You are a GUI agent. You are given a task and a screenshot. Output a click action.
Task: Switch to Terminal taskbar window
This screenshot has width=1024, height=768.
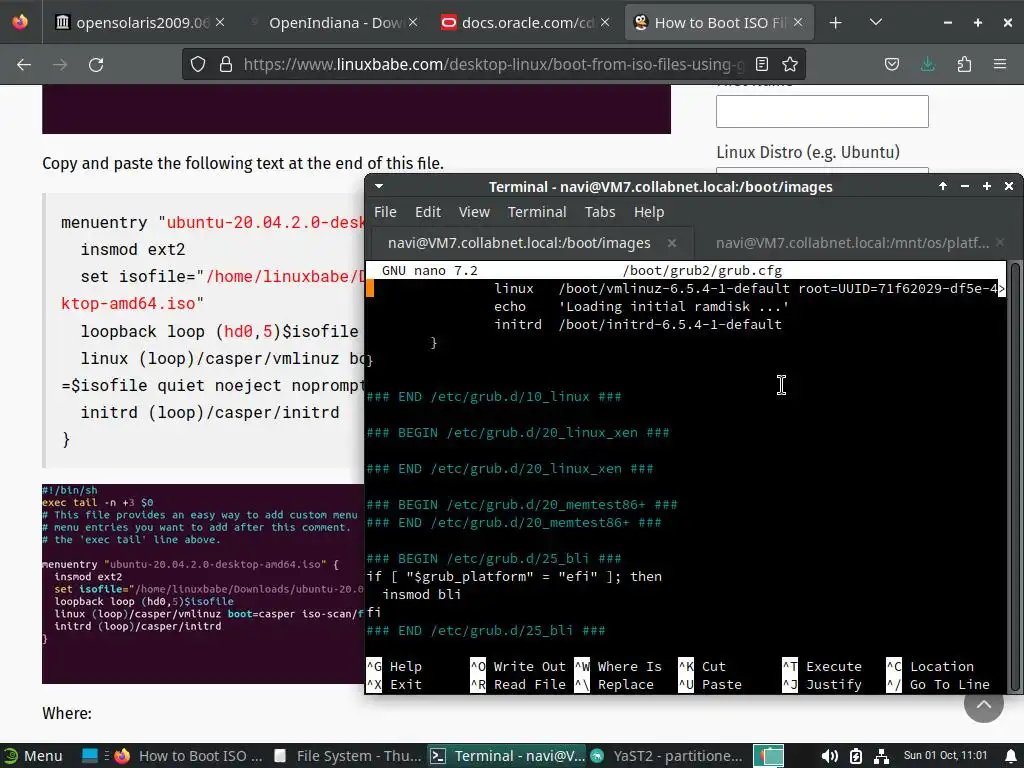click(x=507, y=756)
